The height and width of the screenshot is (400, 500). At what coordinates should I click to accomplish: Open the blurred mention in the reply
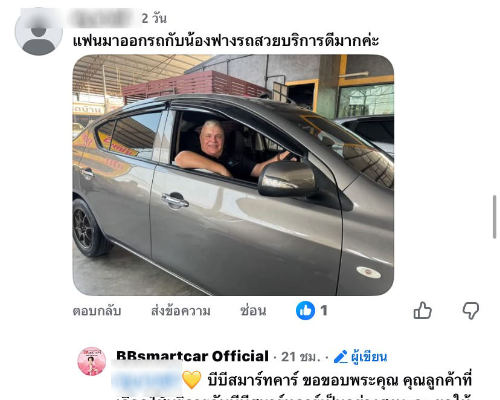[147, 380]
